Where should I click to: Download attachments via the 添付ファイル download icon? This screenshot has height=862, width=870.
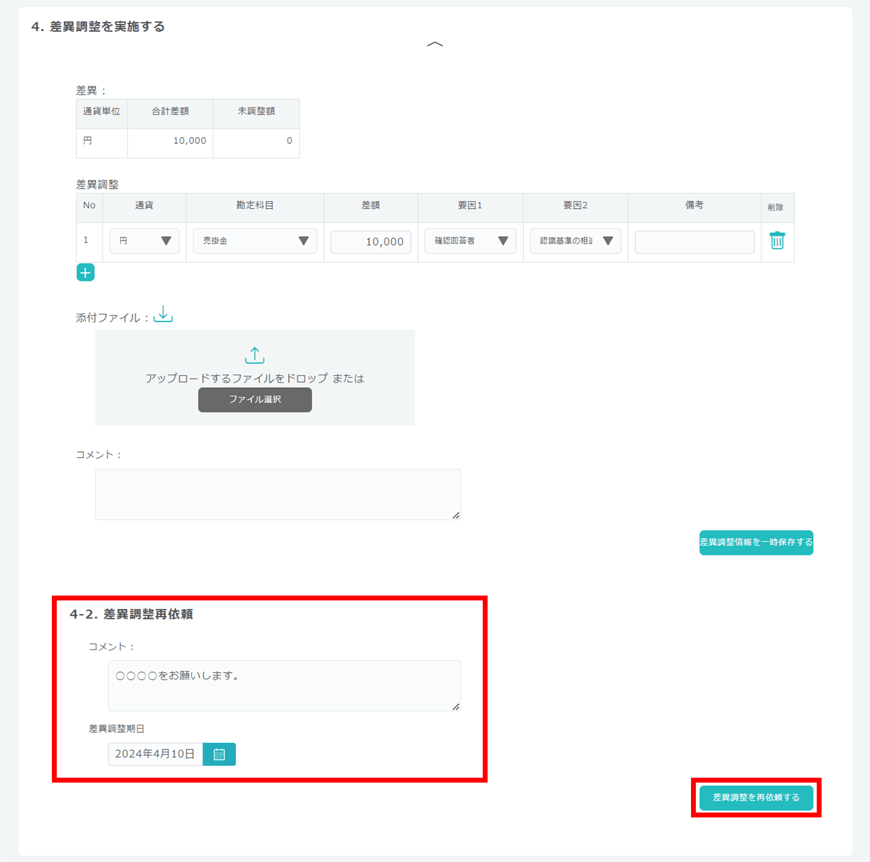click(x=163, y=315)
